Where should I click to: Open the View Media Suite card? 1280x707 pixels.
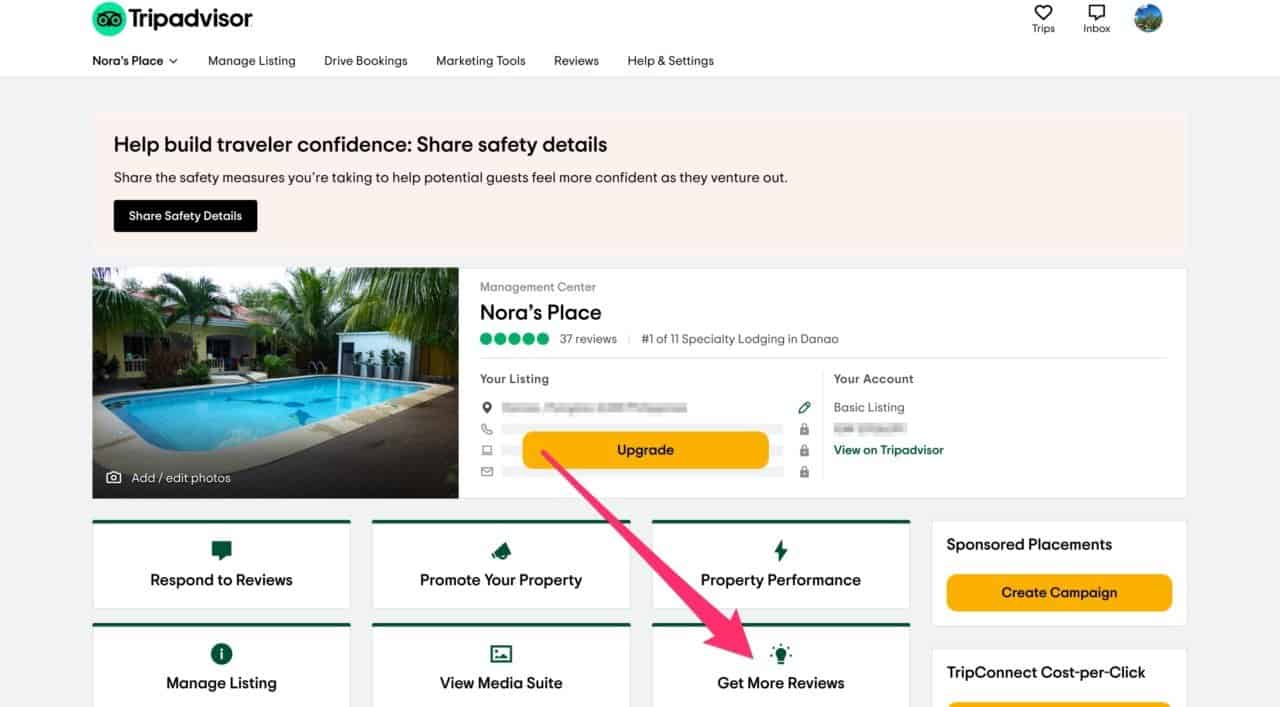501,665
